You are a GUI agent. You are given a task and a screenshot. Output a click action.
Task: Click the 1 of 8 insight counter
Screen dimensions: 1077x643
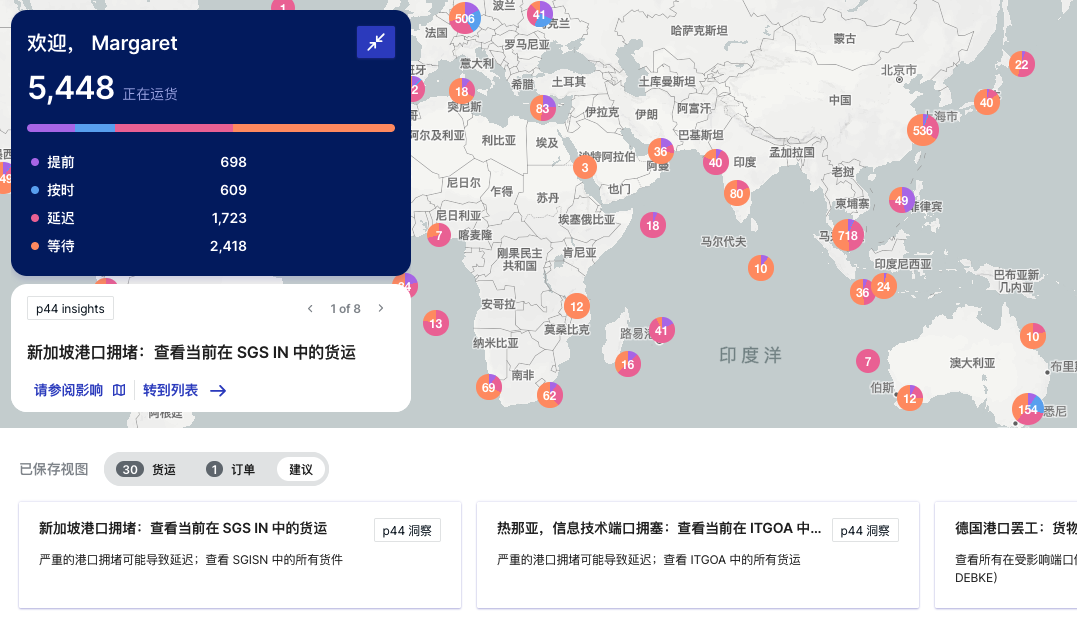pos(345,308)
